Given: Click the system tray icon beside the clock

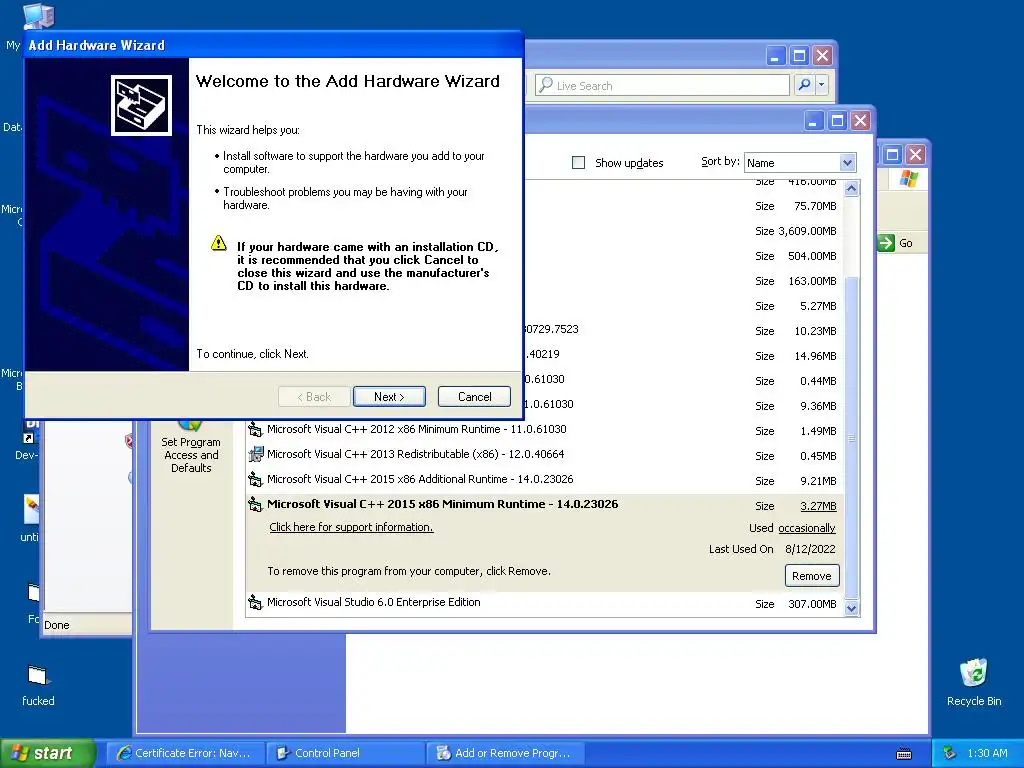Looking at the screenshot, I should [x=950, y=753].
